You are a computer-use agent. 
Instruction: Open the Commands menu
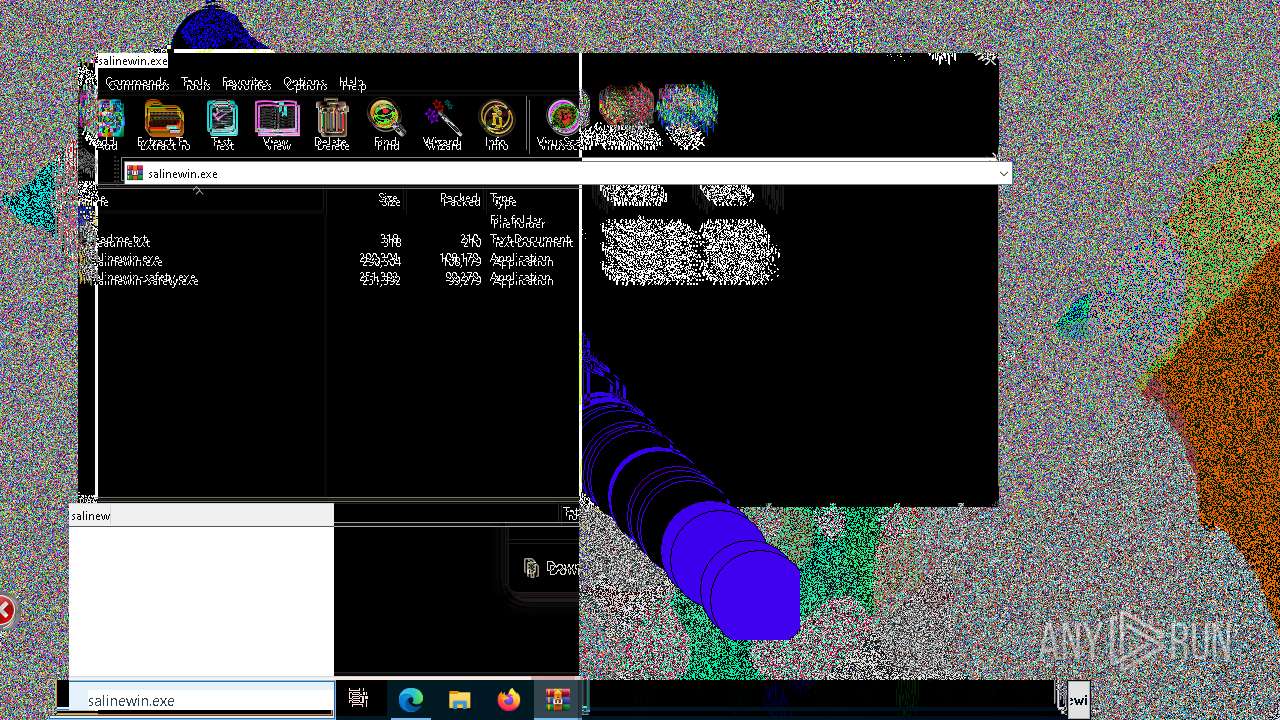(137, 83)
